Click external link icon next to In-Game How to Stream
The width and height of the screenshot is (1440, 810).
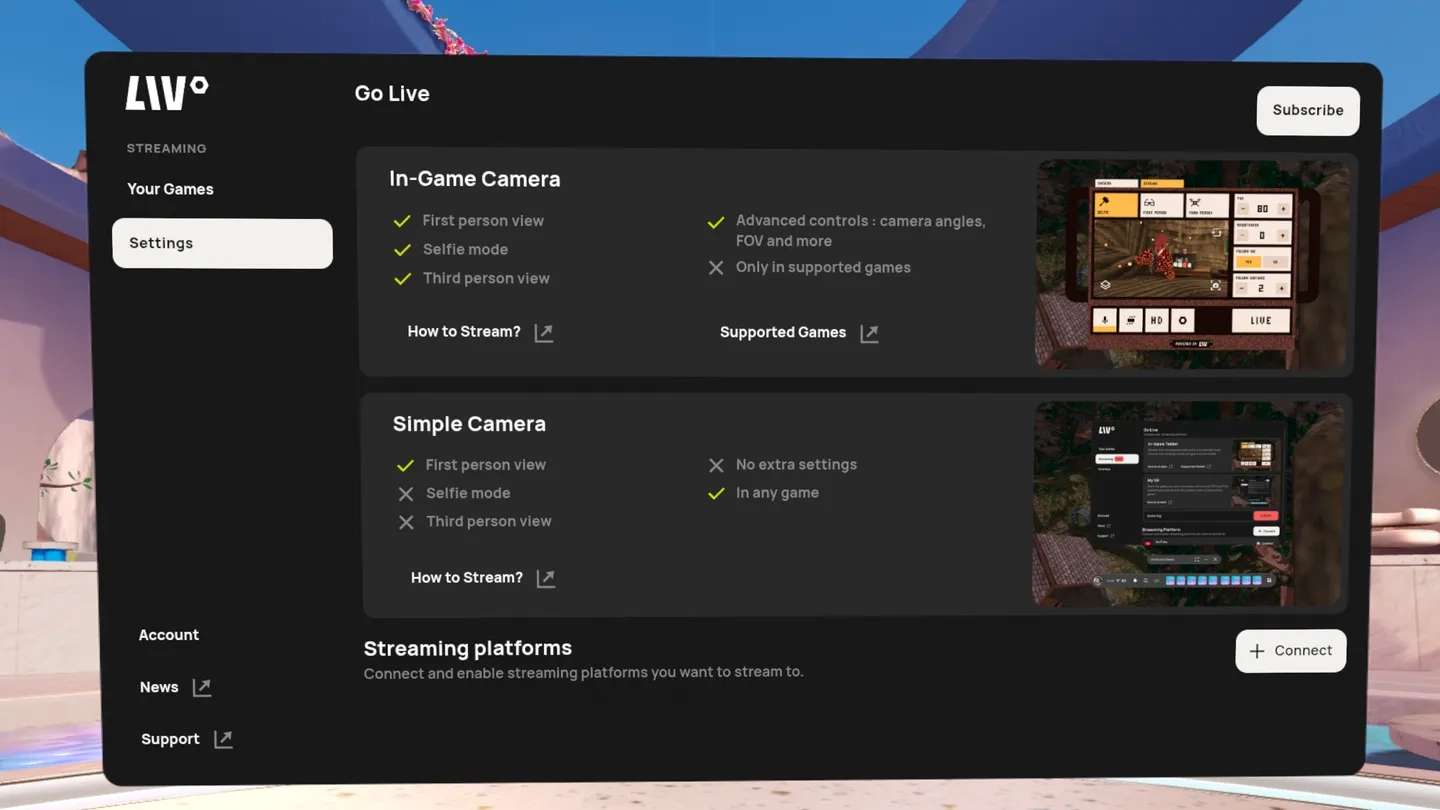click(x=544, y=333)
